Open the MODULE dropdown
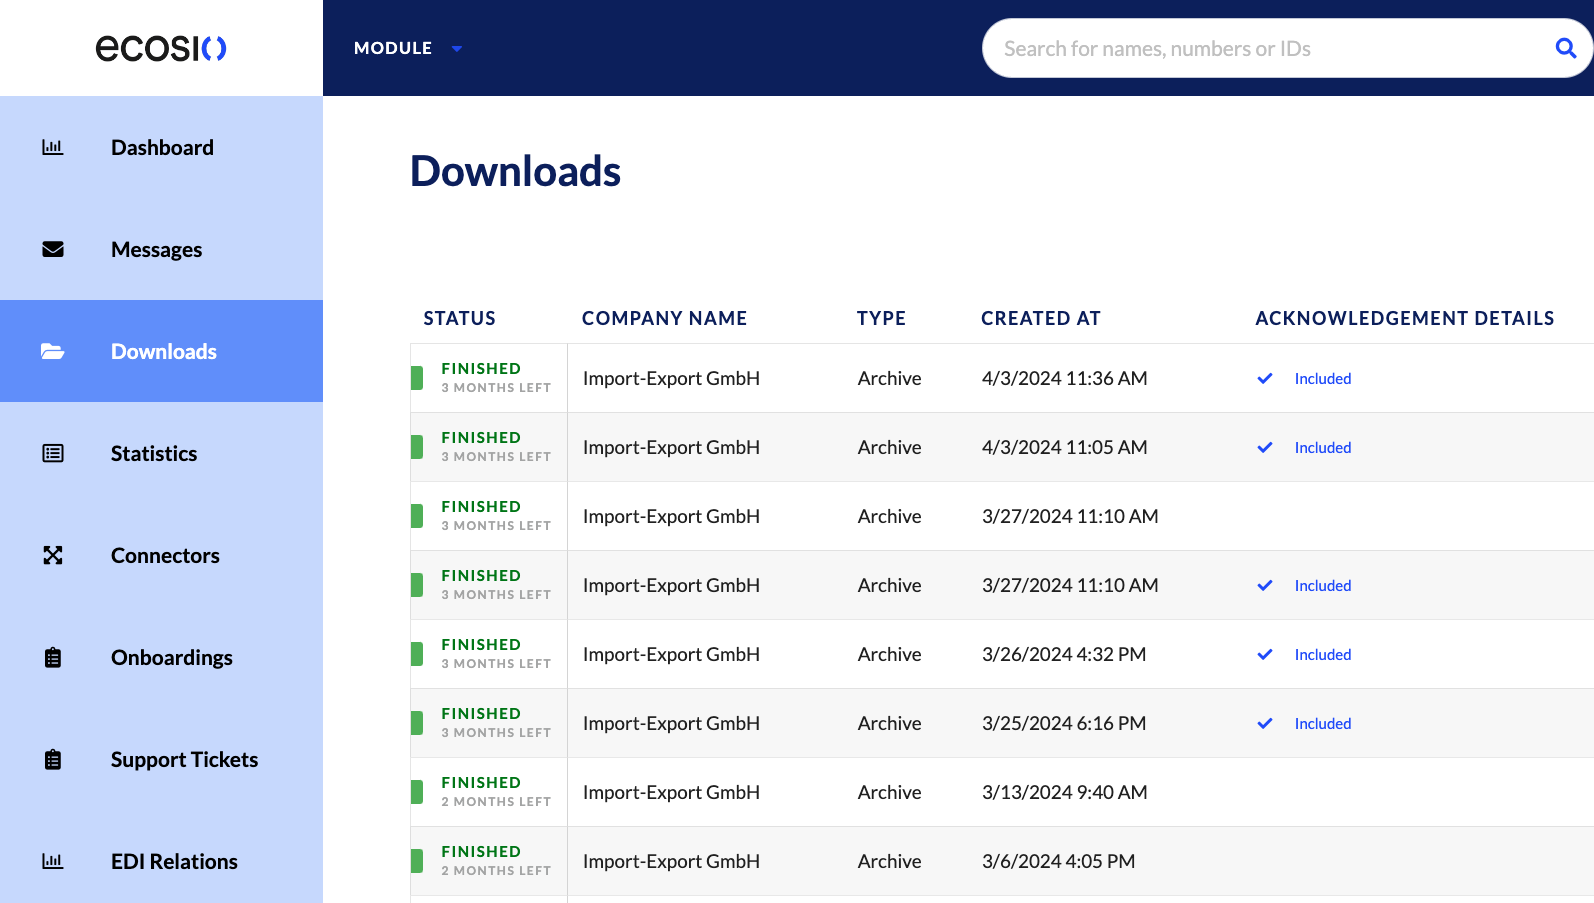Viewport: 1594px width, 903px height. (x=408, y=48)
